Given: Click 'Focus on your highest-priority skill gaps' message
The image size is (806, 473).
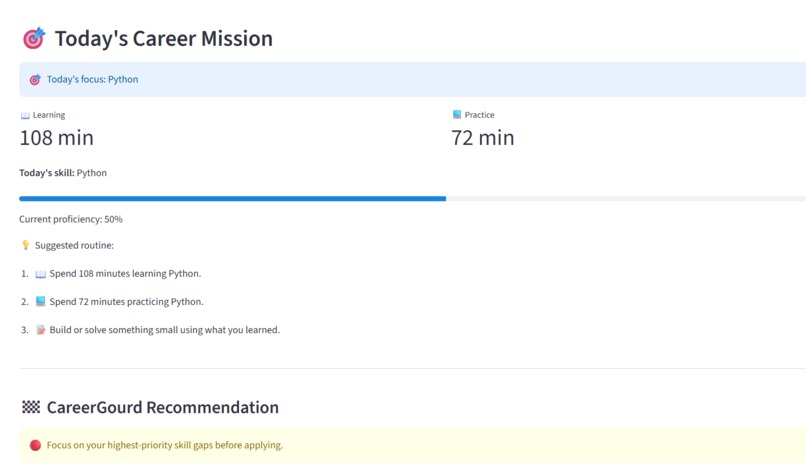Looking at the screenshot, I should pyautogui.click(x=165, y=445).
